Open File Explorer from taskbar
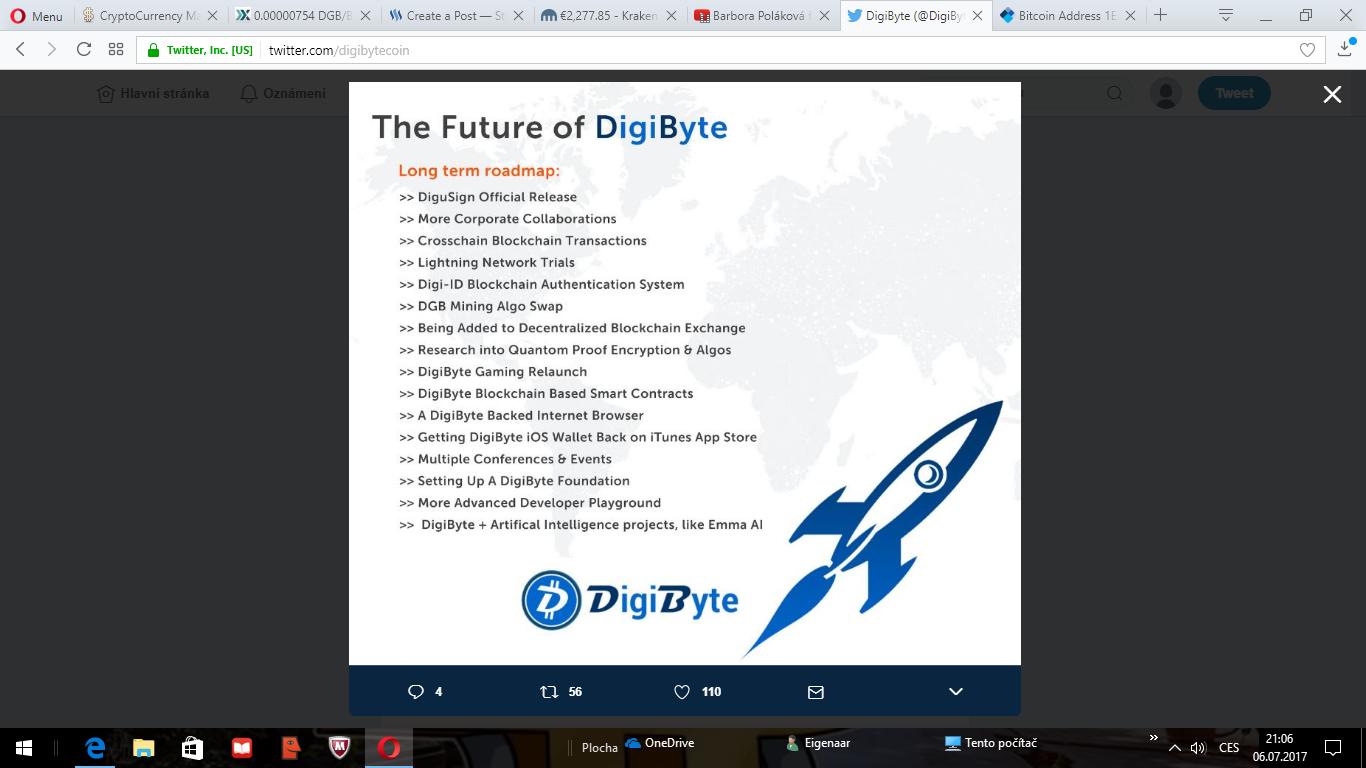Screen dimensions: 1366x768 (144, 747)
